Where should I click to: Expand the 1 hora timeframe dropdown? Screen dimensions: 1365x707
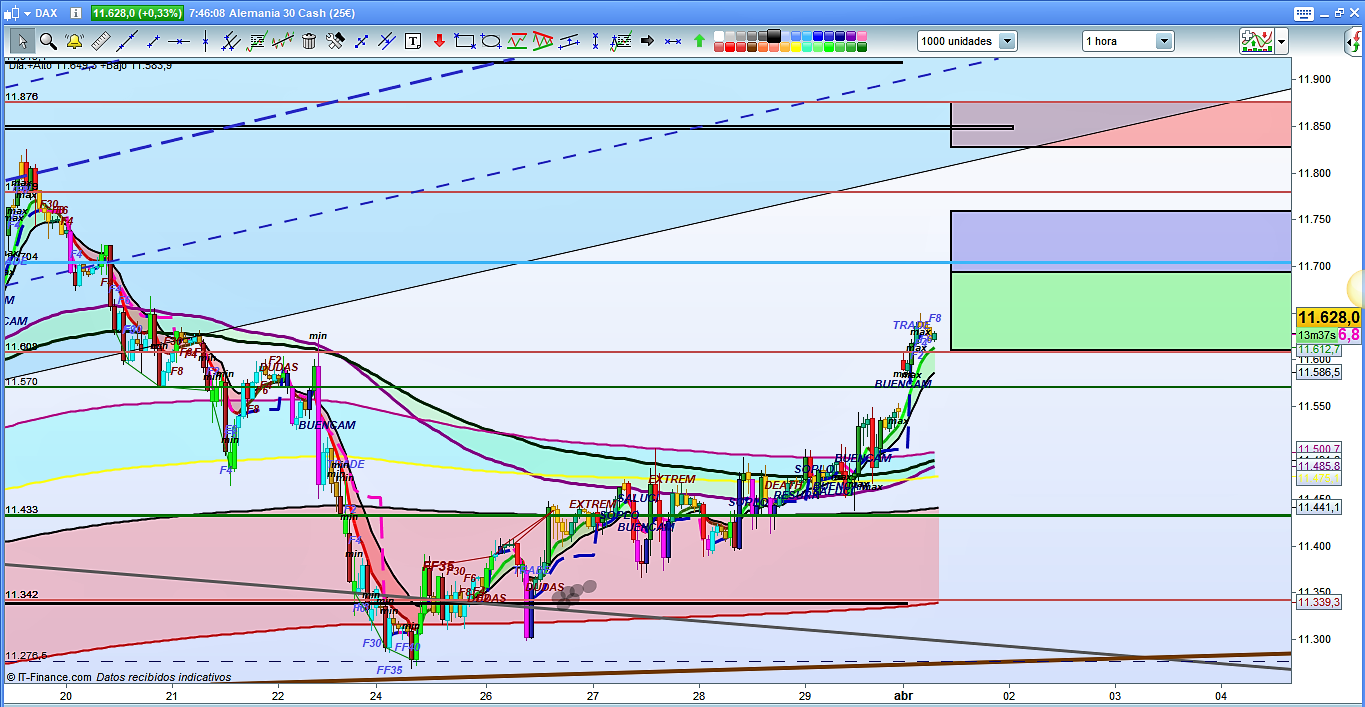pyautogui.click(x=1164, y=41)
